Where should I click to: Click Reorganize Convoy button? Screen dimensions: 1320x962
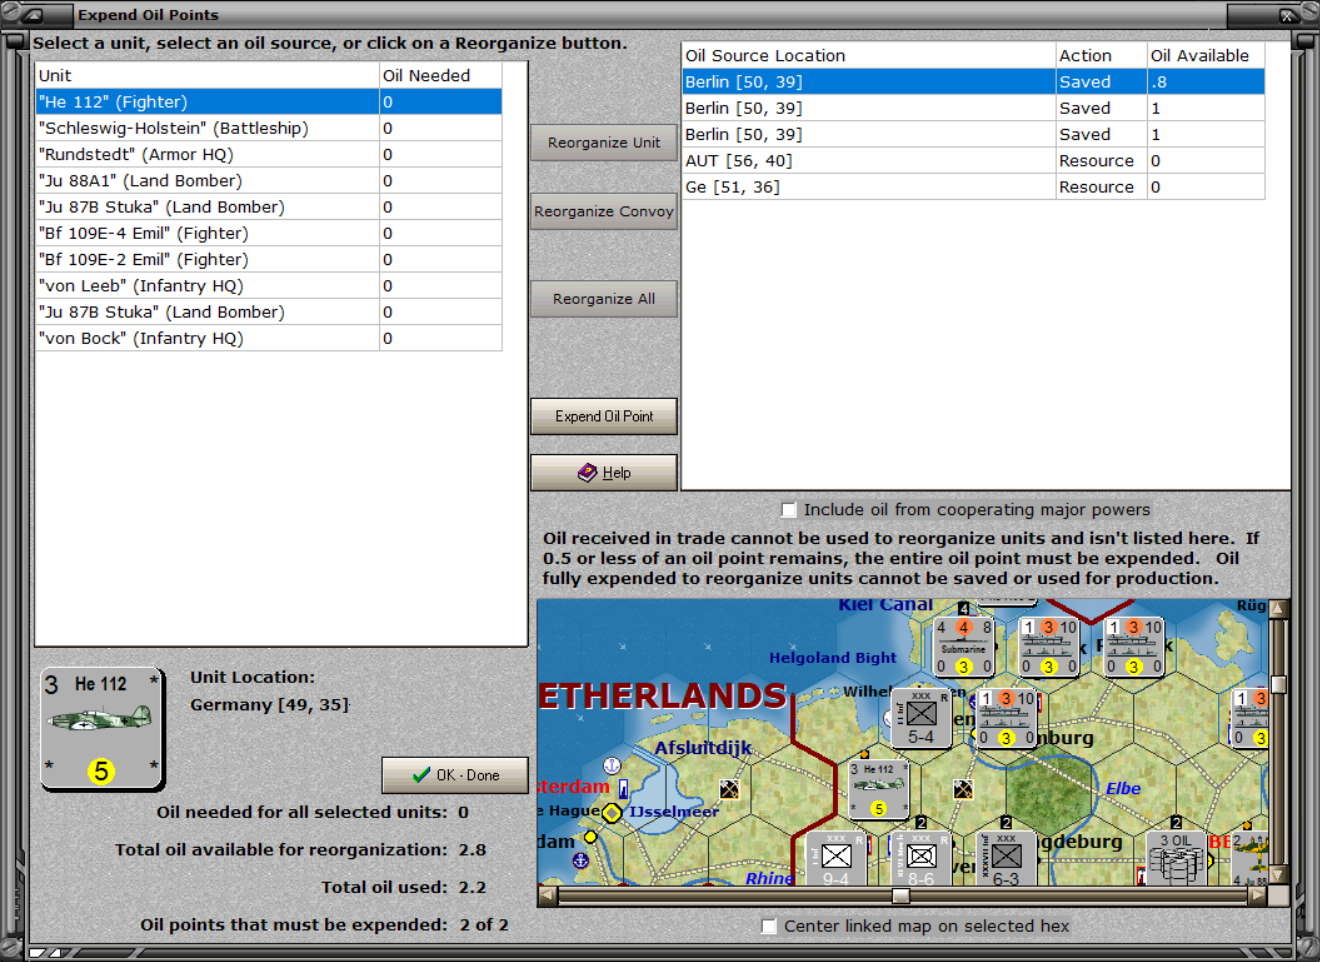(x=604, y=212)
